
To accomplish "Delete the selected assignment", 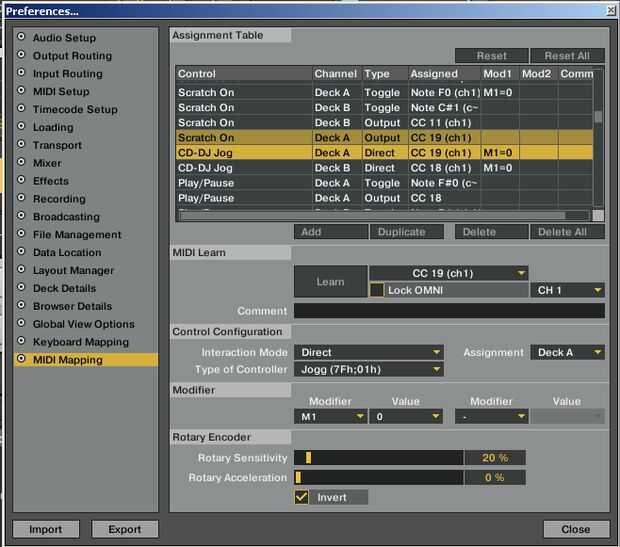I will point(491,232).
